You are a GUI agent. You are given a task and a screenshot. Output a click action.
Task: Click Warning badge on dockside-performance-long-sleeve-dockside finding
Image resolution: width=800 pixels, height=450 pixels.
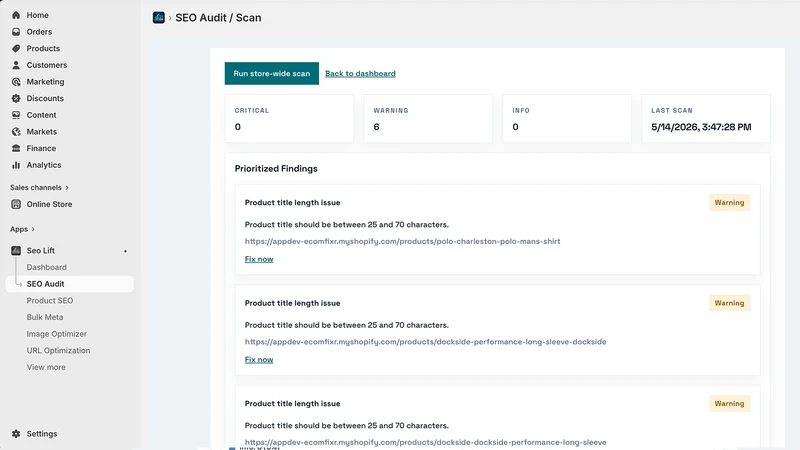coord(729,303)
